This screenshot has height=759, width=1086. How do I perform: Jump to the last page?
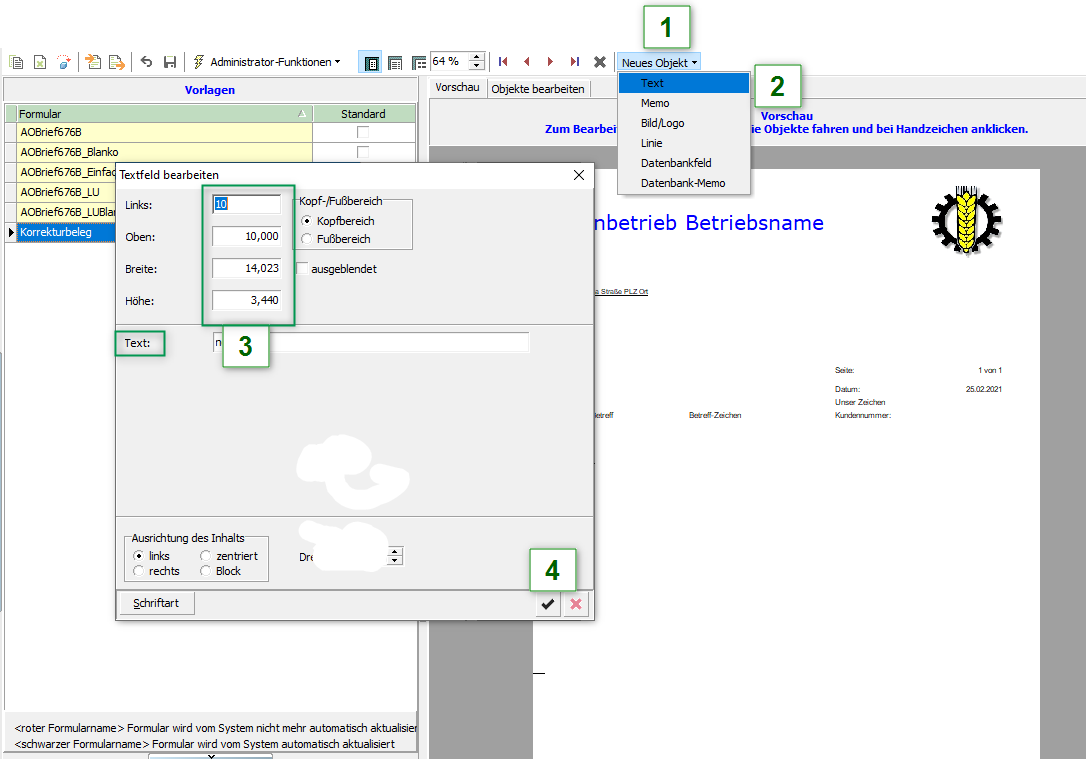click(x=574, y=62)
